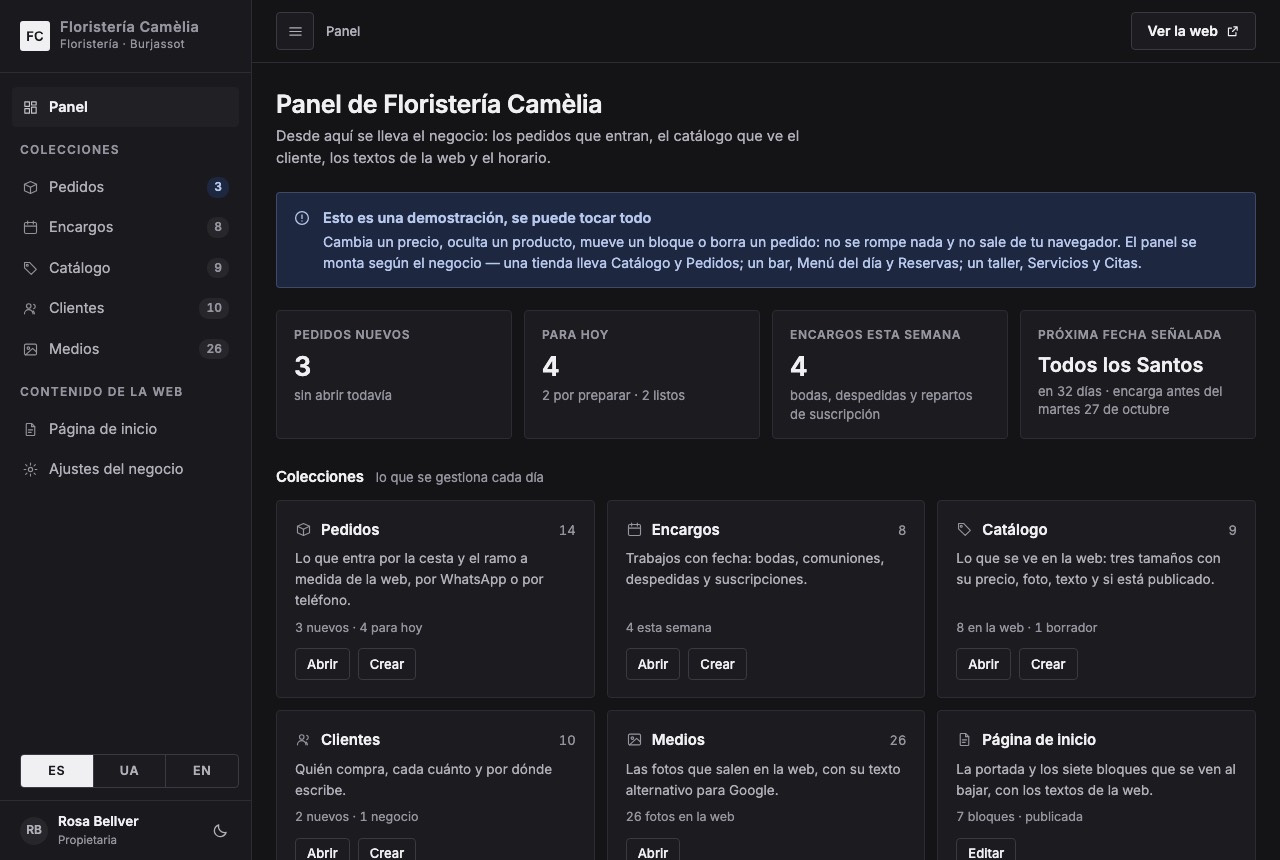Click the Página de inicio card document icon
The image size is (1280, 860).
pyautogui.click(x=964, y=739)
